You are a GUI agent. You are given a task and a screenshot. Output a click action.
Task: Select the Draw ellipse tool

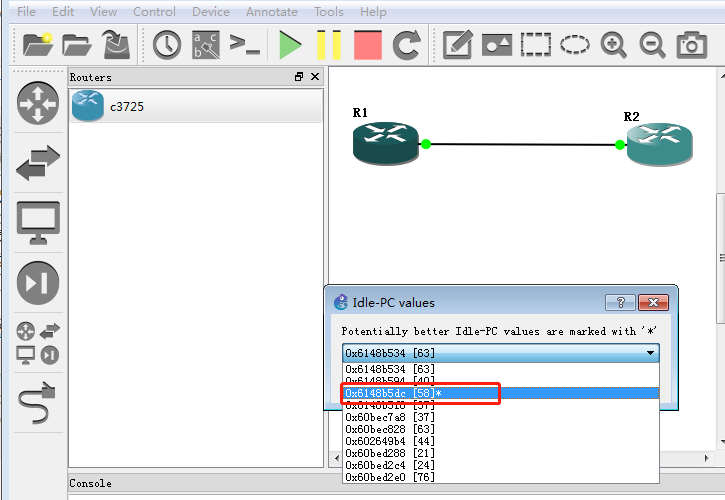575,45
